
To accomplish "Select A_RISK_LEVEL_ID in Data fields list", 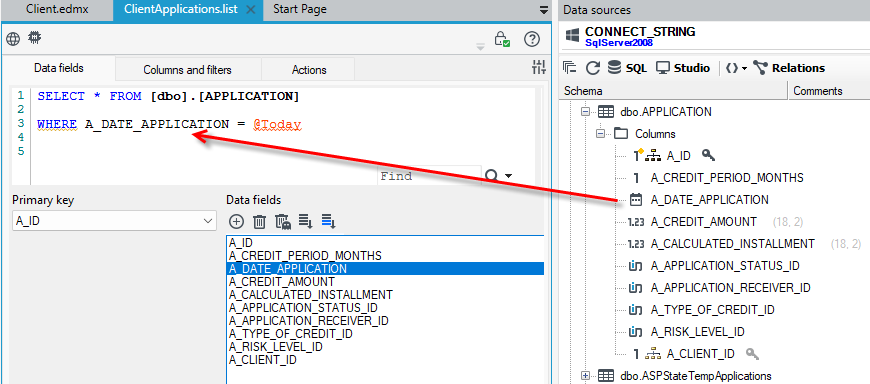I will point(385,347).
